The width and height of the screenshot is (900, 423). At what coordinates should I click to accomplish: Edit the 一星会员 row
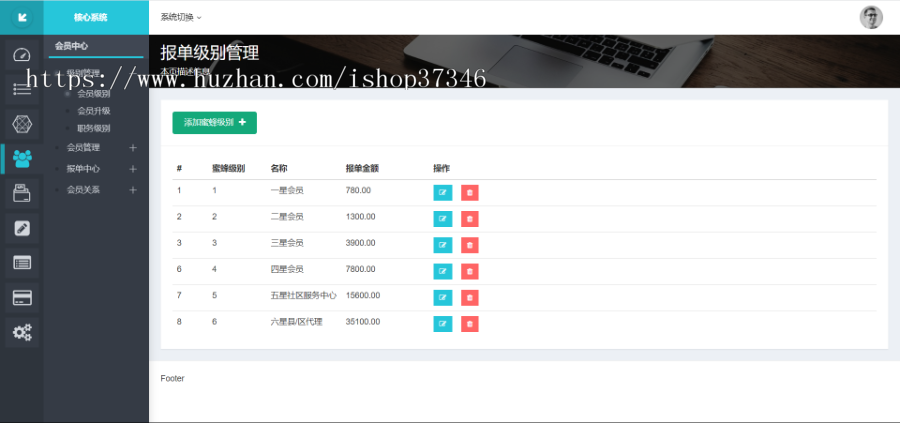click(x=443, y=193)
